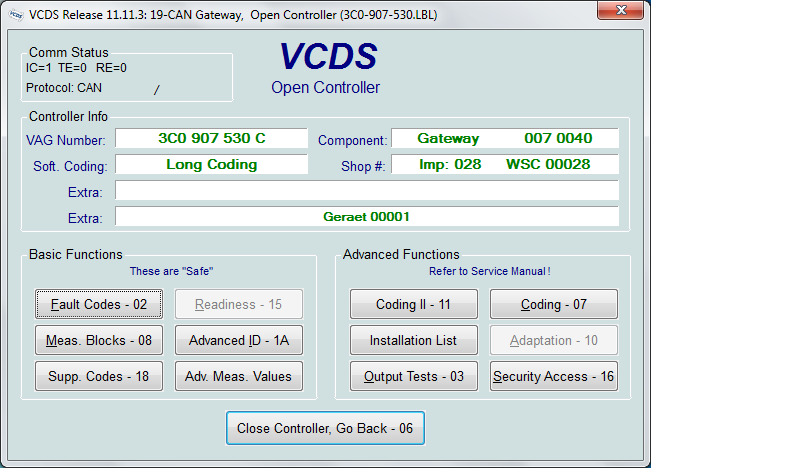
Task: Click Adv. Meas. Values button
Action: (239, 377)
